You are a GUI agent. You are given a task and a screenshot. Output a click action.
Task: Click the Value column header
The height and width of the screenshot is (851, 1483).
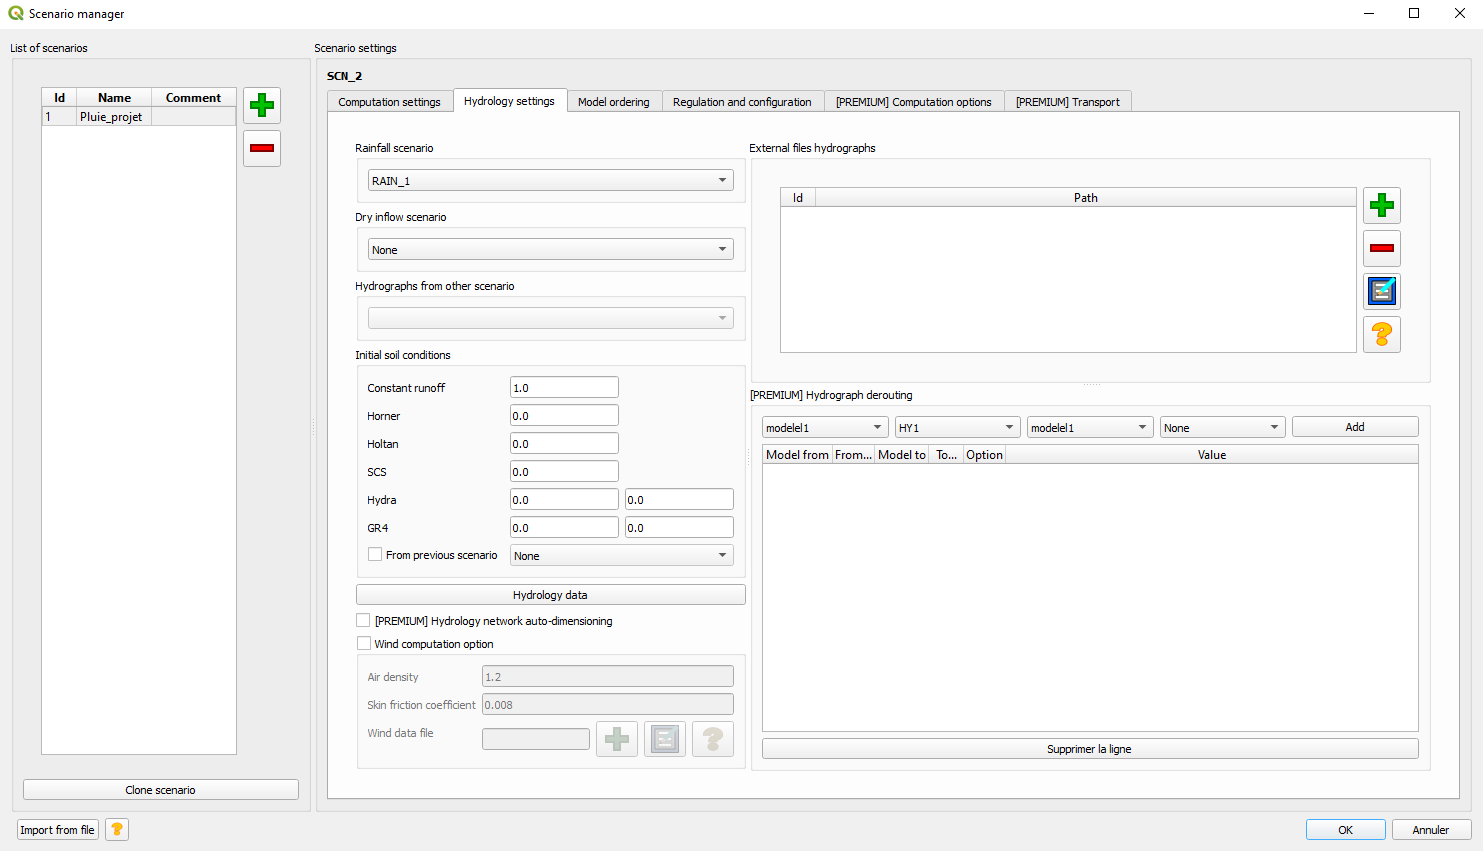(x=1212, y=454)
